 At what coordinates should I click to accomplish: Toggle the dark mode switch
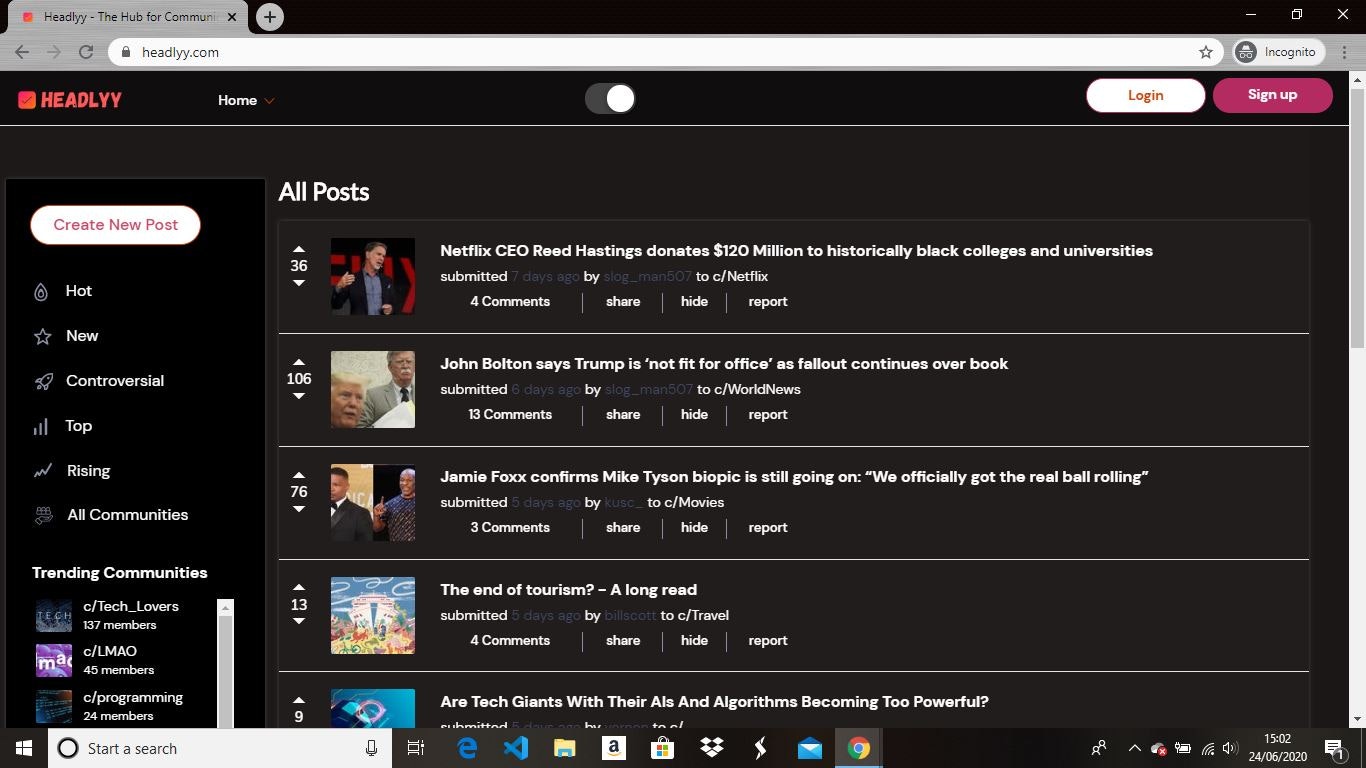tap(610, 98)
